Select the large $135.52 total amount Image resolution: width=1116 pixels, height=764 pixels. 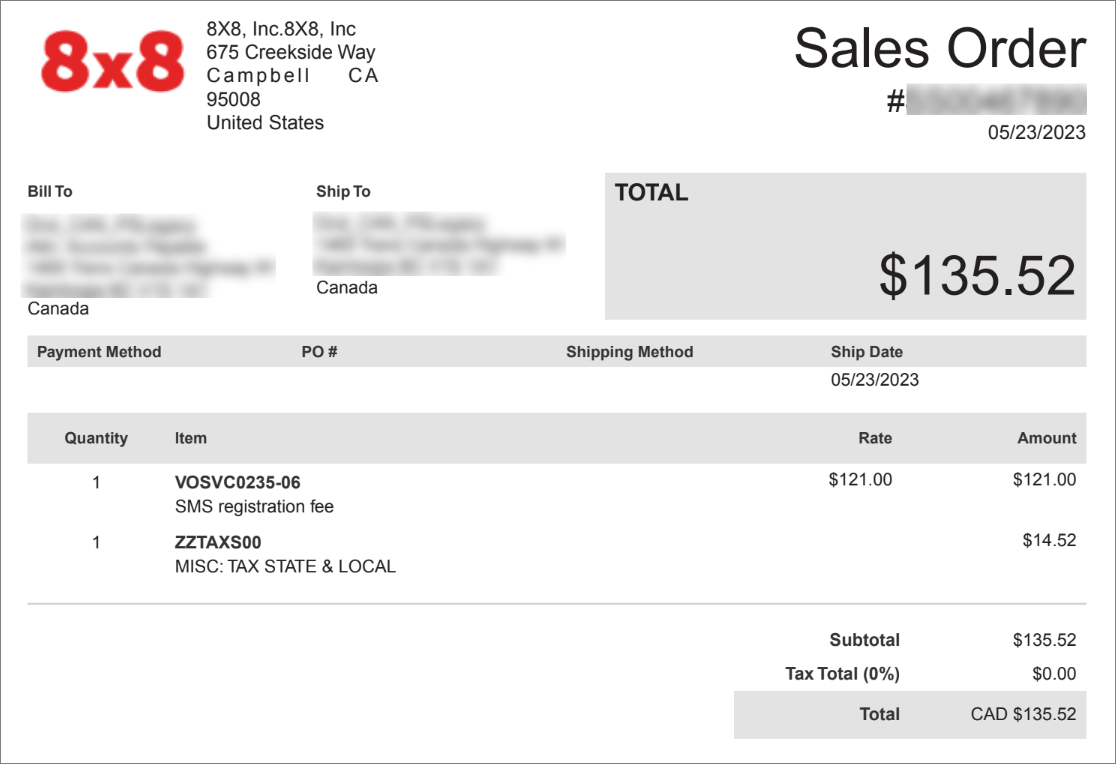click(x=976, y=276)
